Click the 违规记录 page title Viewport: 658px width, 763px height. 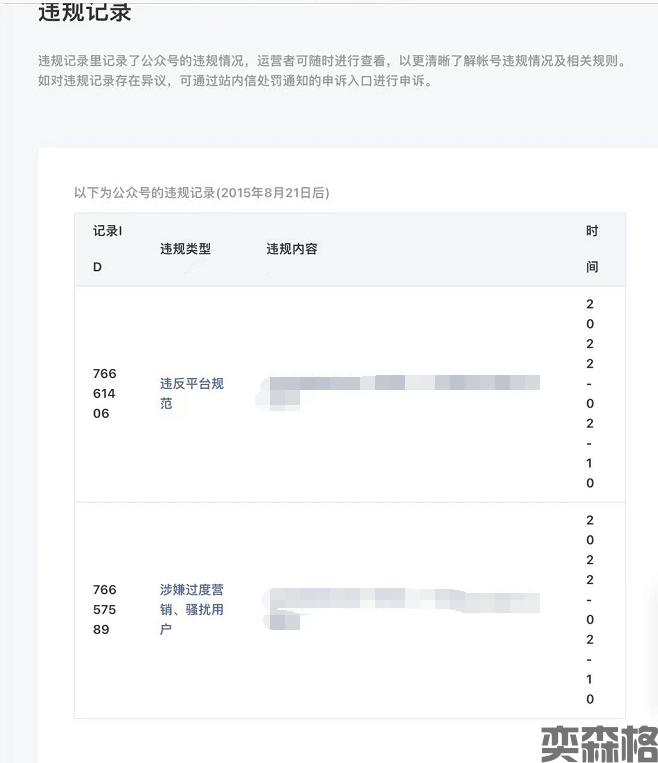pos(84,14)
